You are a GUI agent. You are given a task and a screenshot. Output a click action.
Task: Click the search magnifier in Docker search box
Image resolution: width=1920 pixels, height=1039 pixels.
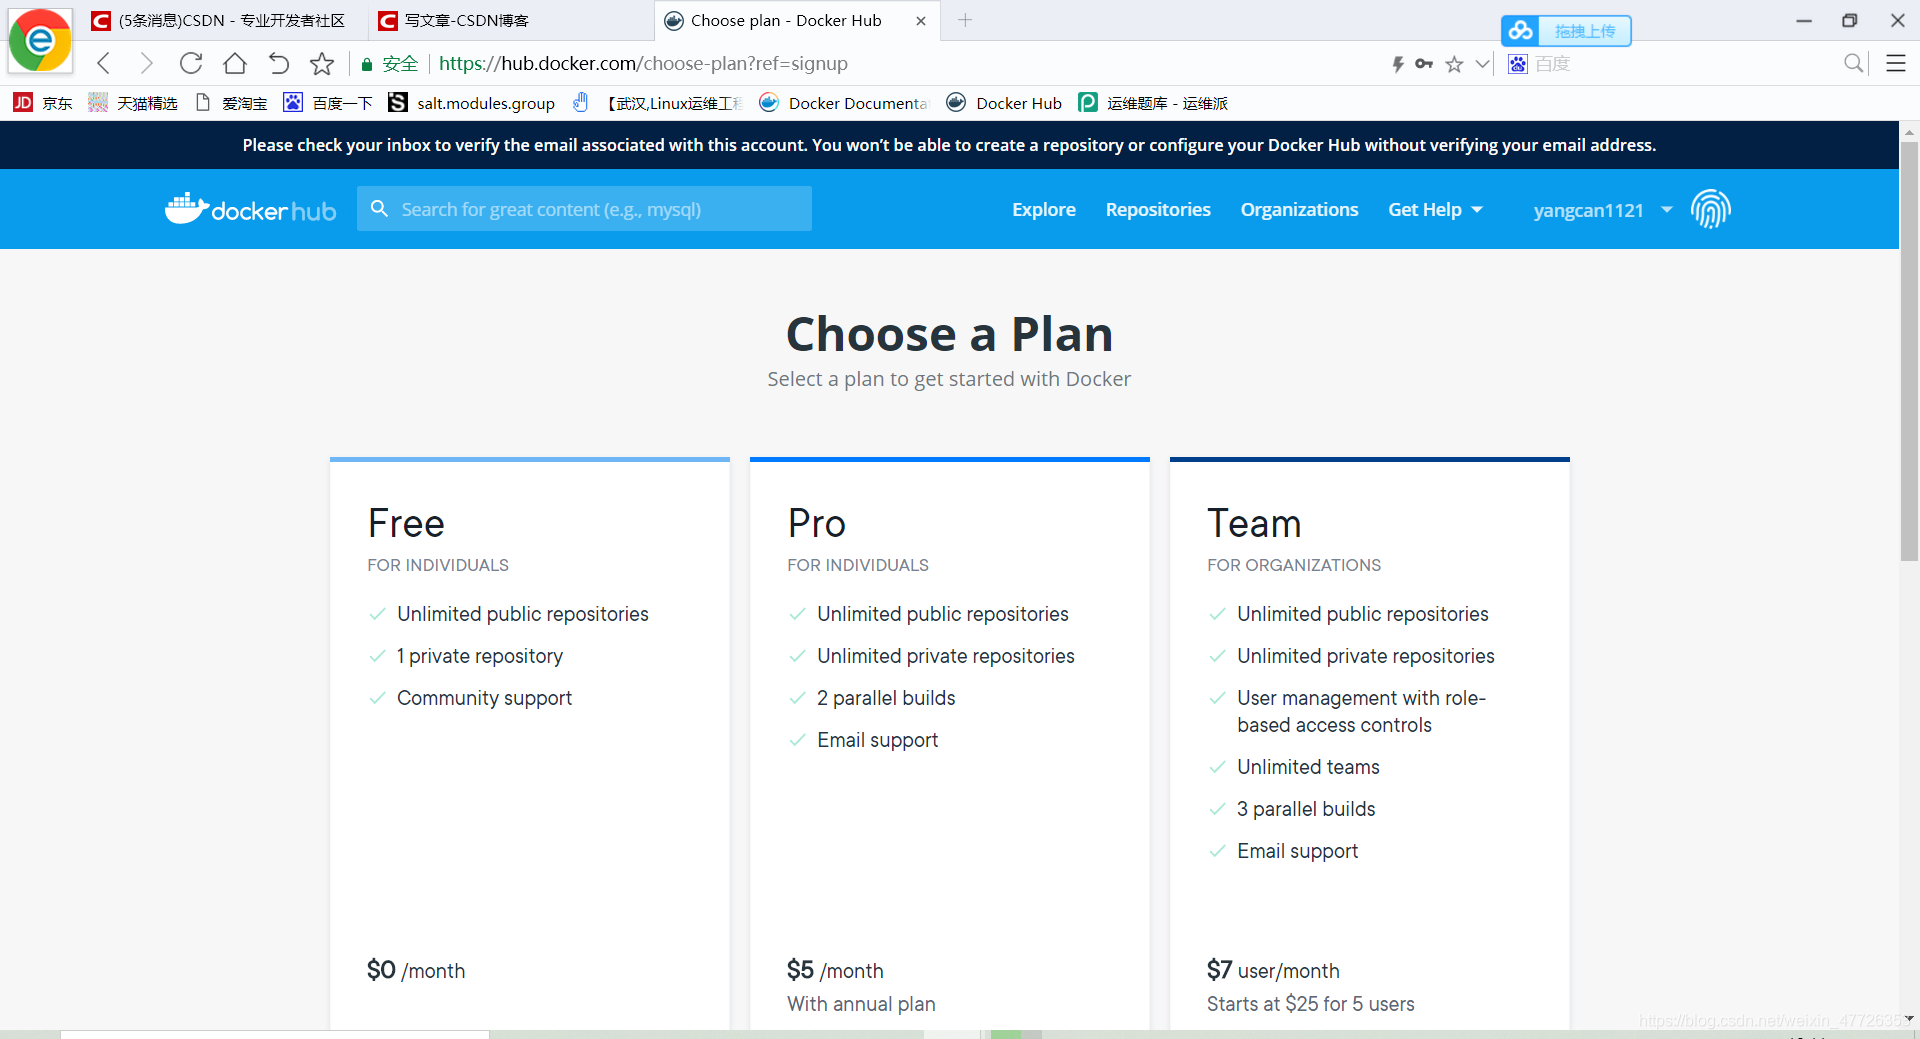point(379,209)
